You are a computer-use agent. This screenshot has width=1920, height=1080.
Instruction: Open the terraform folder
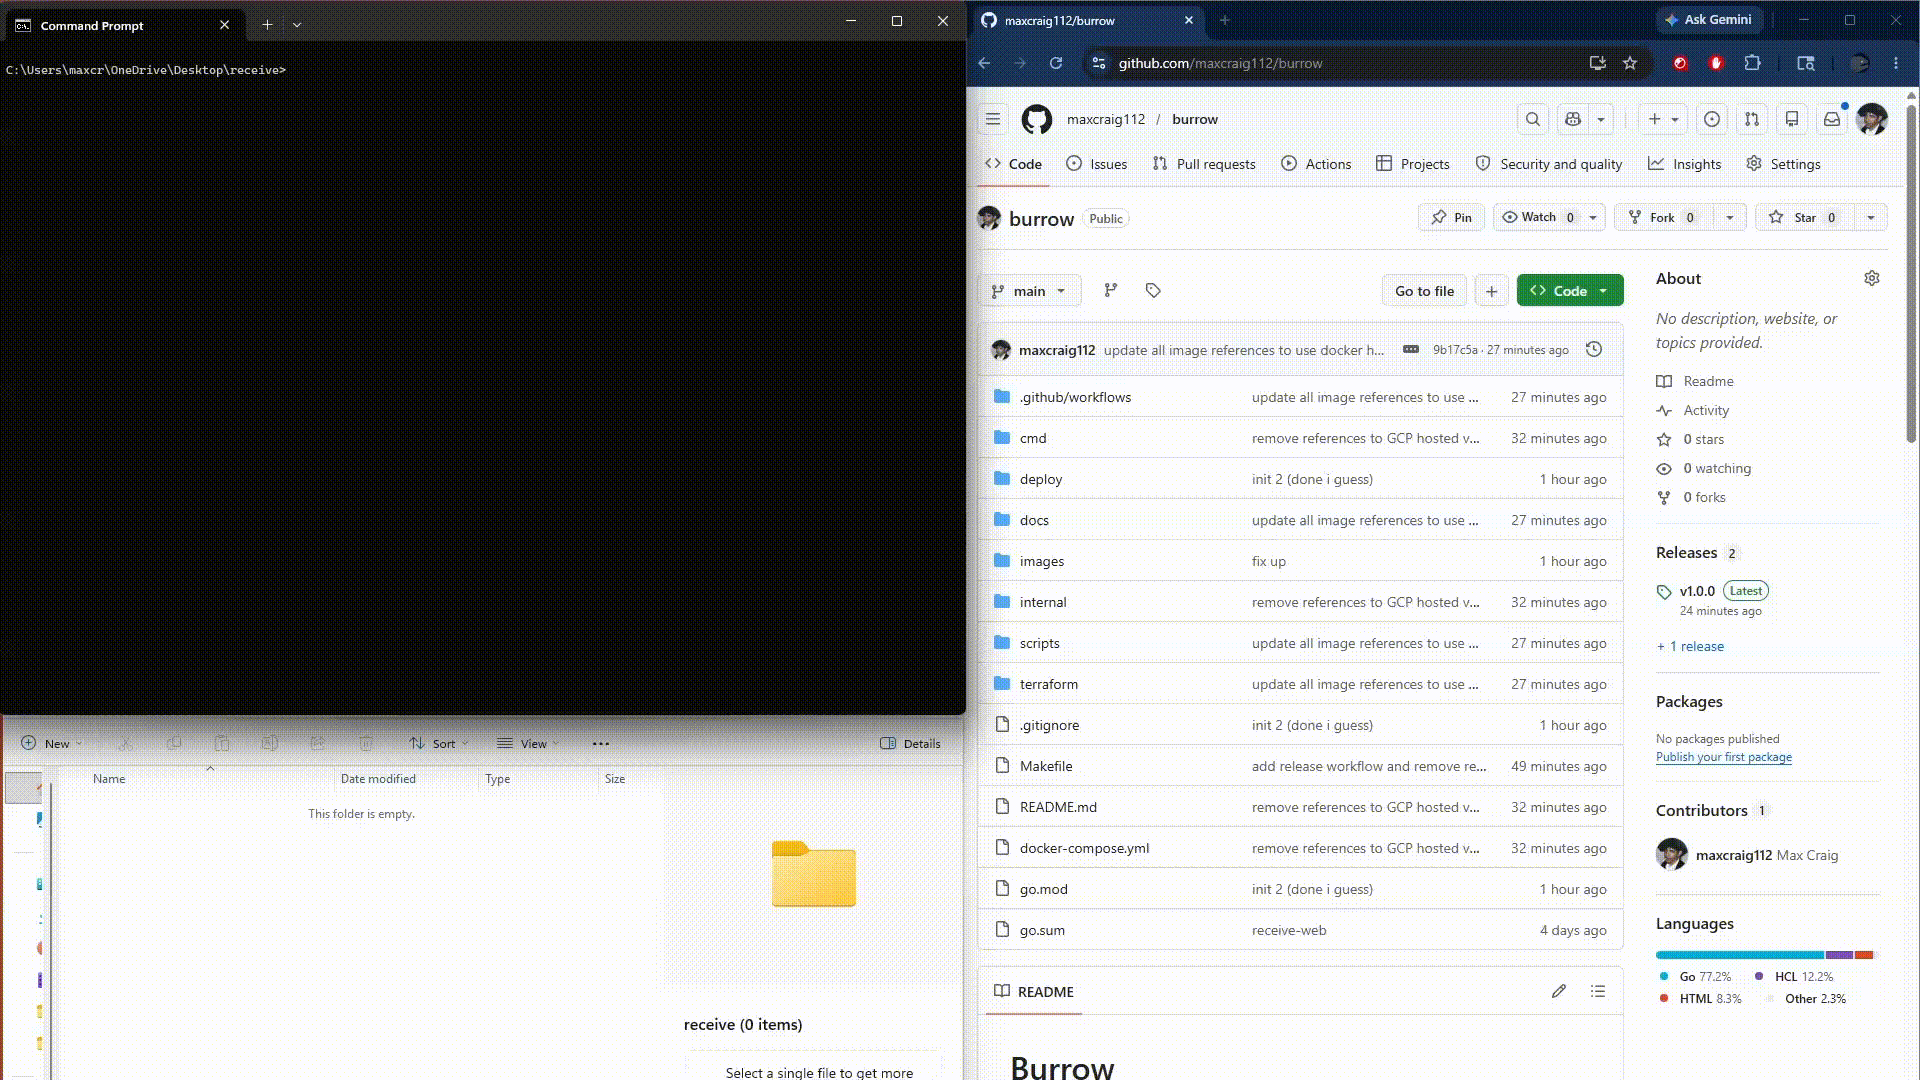1049,684
